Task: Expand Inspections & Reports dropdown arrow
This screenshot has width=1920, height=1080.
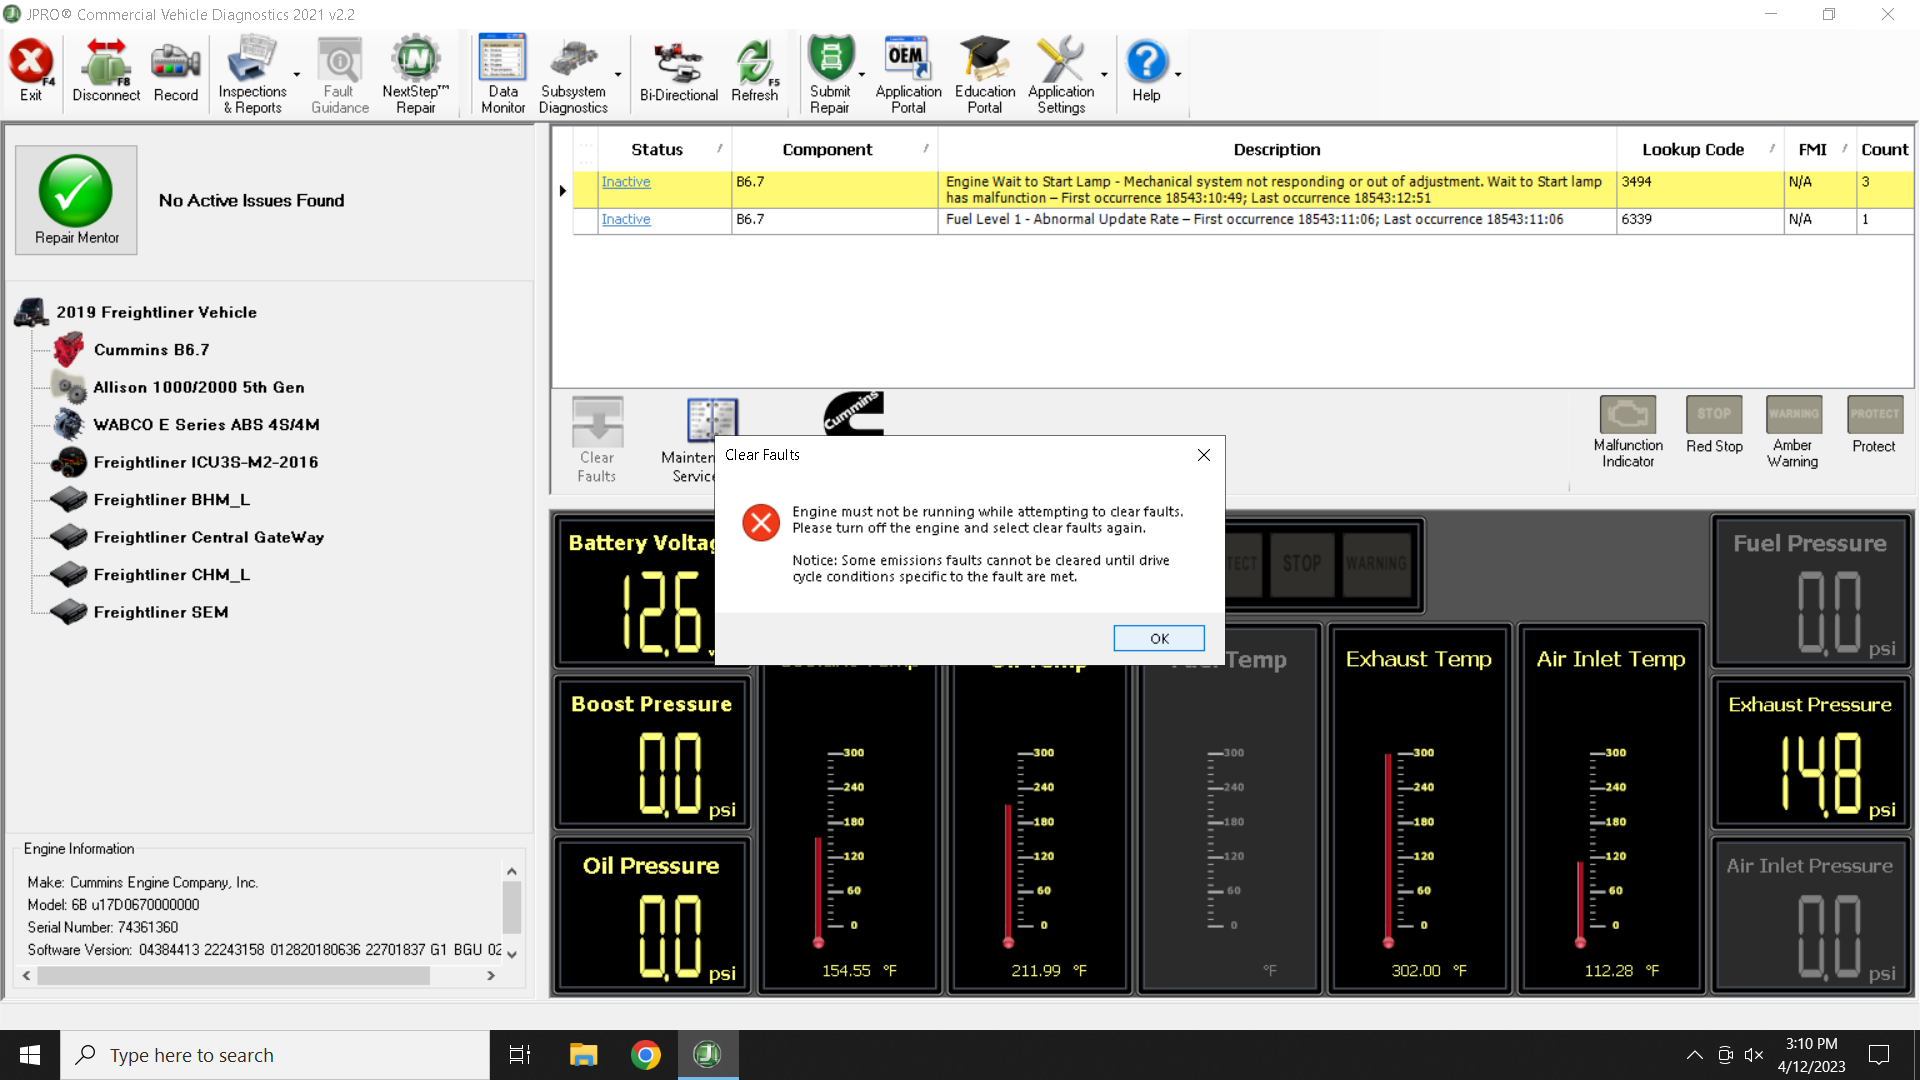Action: click(x=297, y=75)
